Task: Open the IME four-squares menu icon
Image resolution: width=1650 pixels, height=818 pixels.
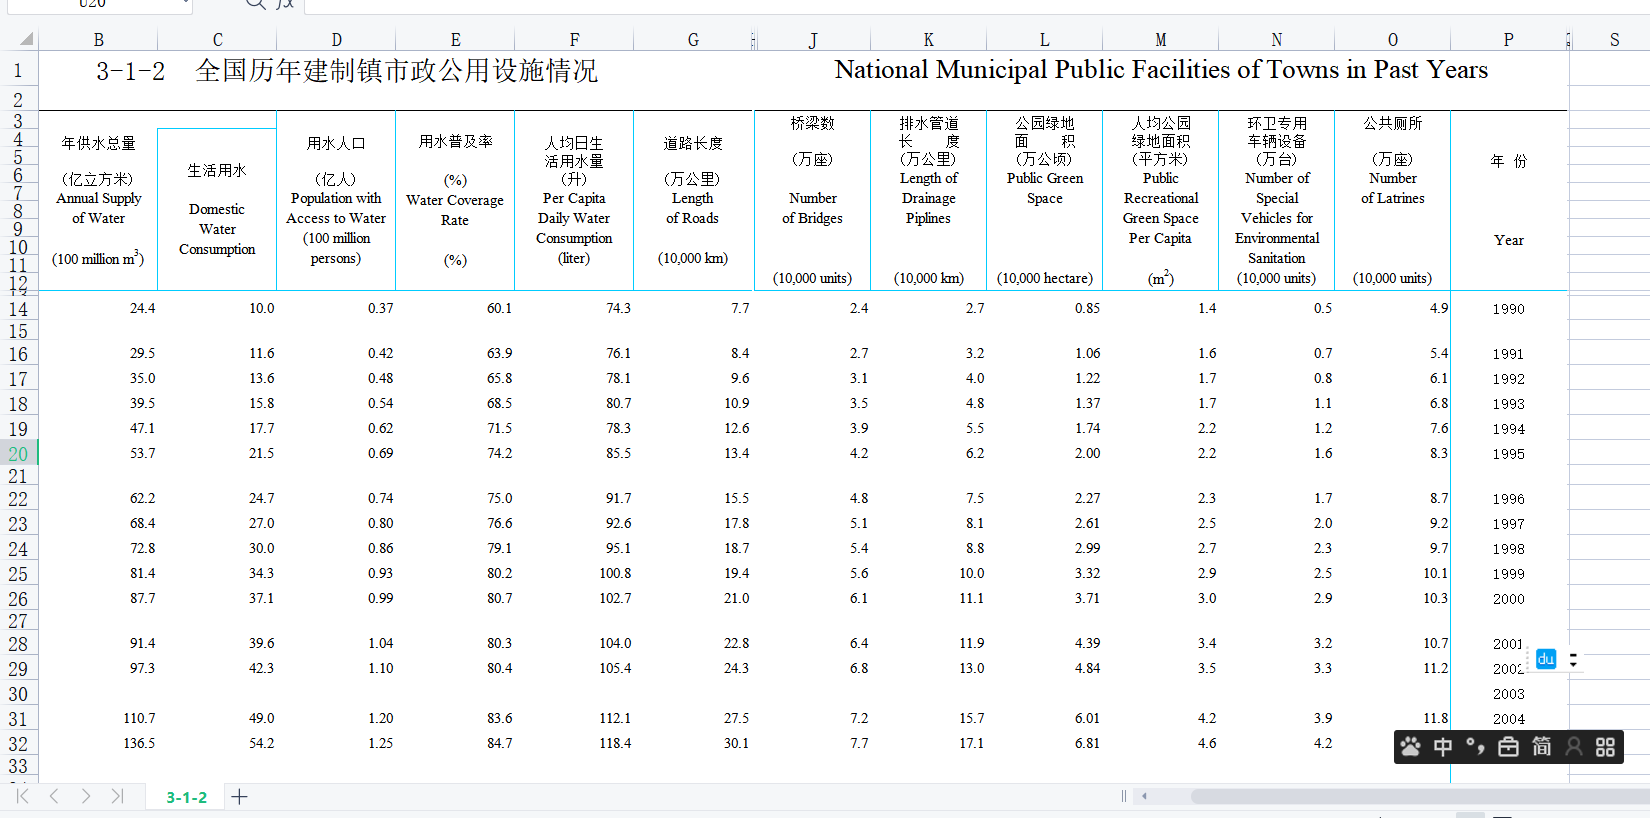Action: coord(1605,747)
